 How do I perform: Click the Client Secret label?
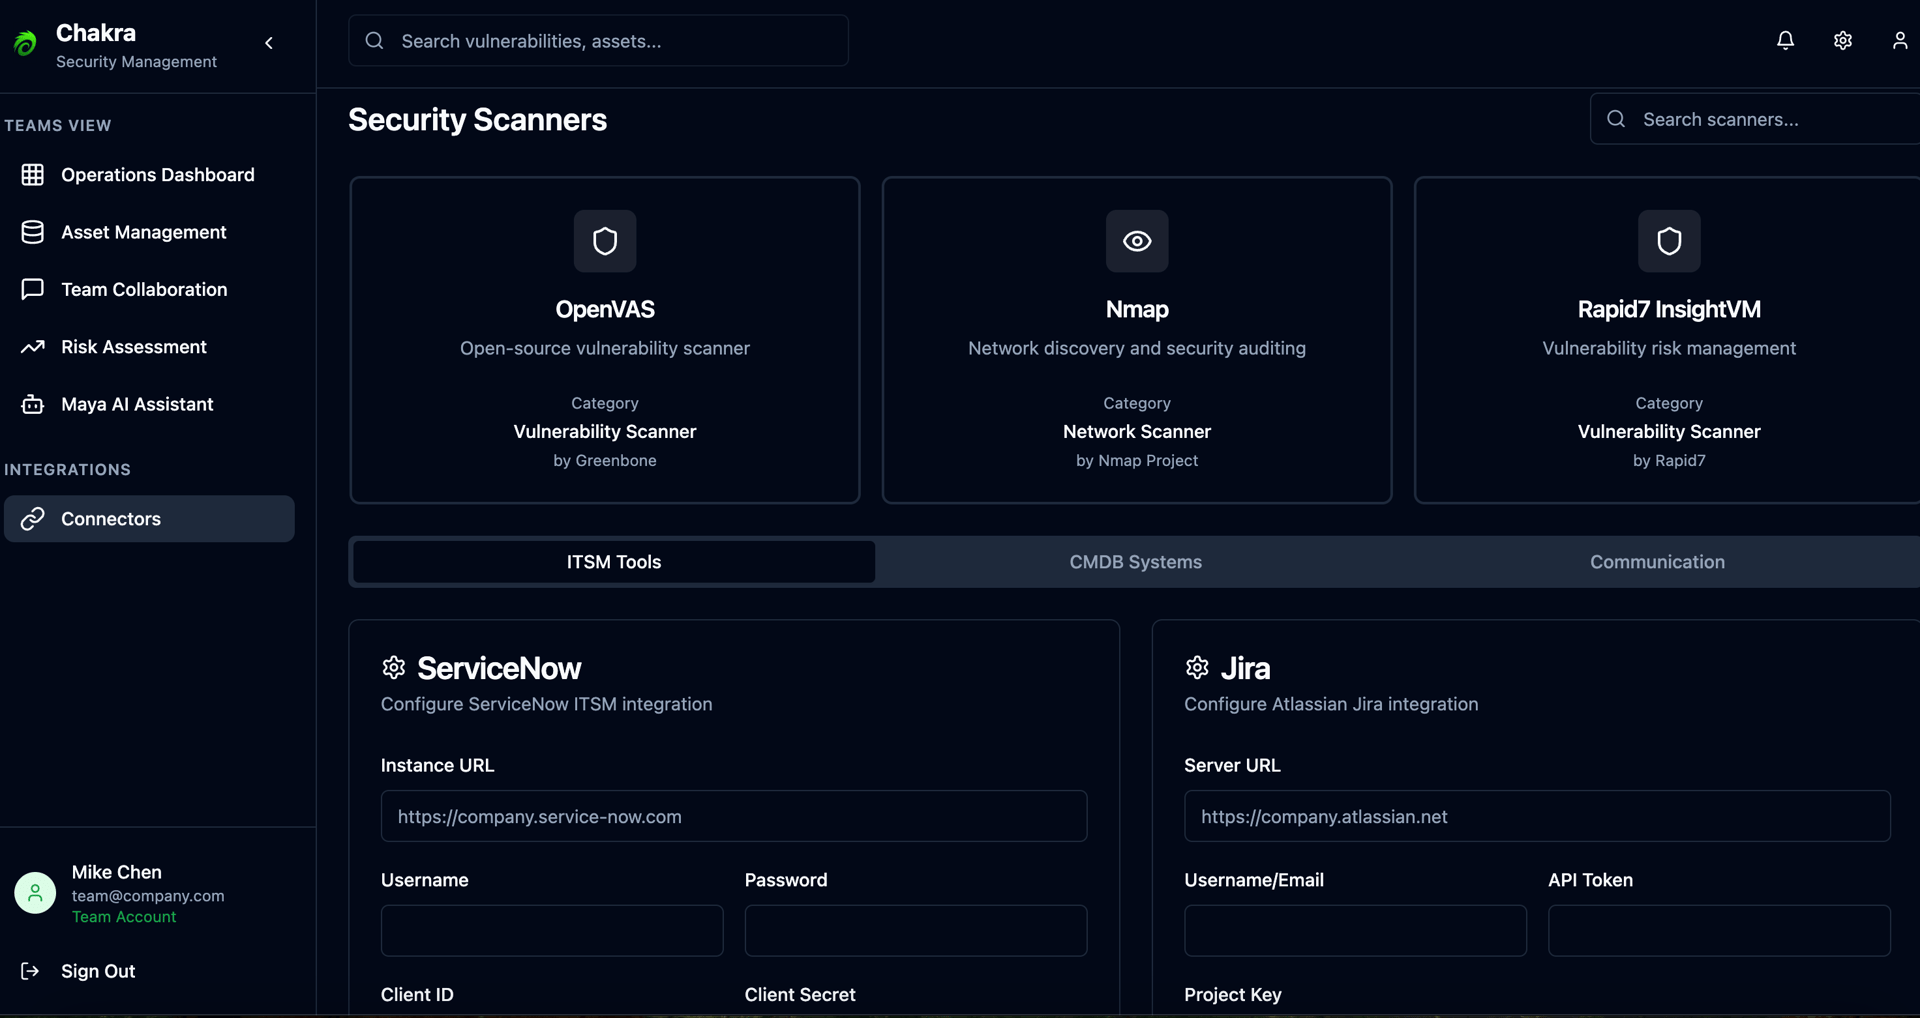pos(800,995)
